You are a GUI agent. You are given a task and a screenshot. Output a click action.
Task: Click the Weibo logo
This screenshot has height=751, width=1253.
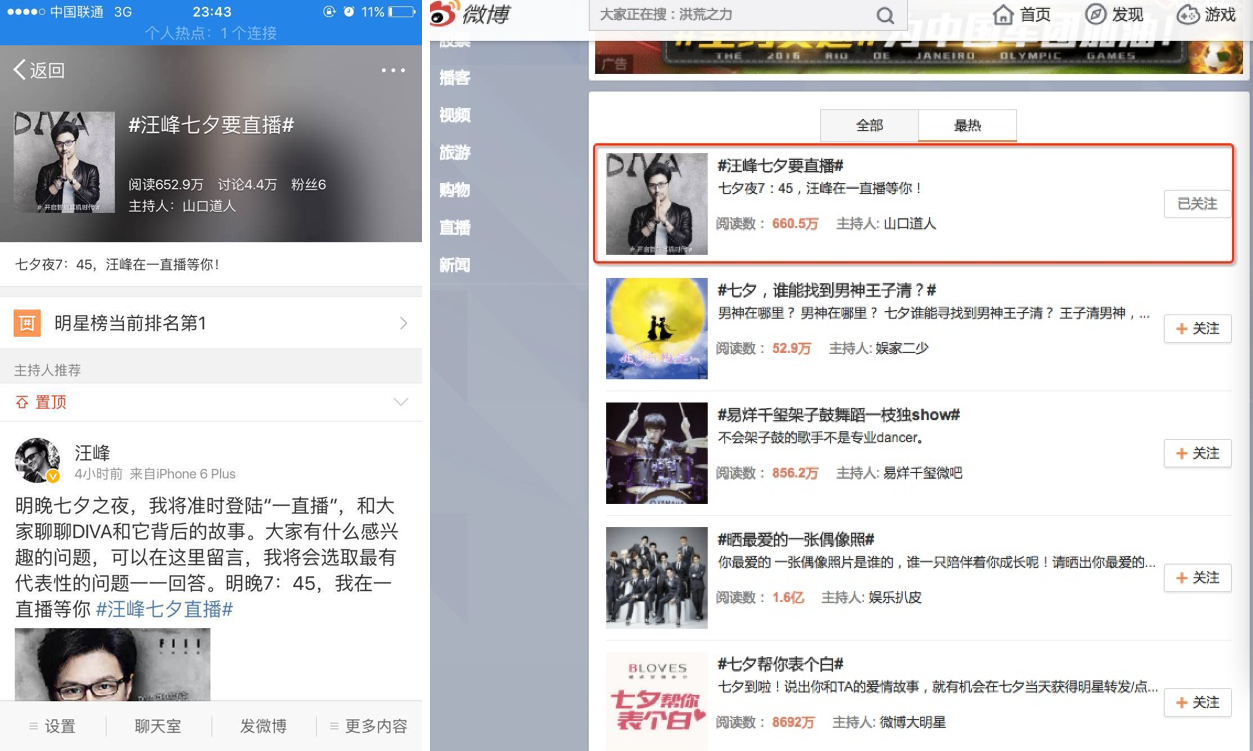[x=470, y=15]
